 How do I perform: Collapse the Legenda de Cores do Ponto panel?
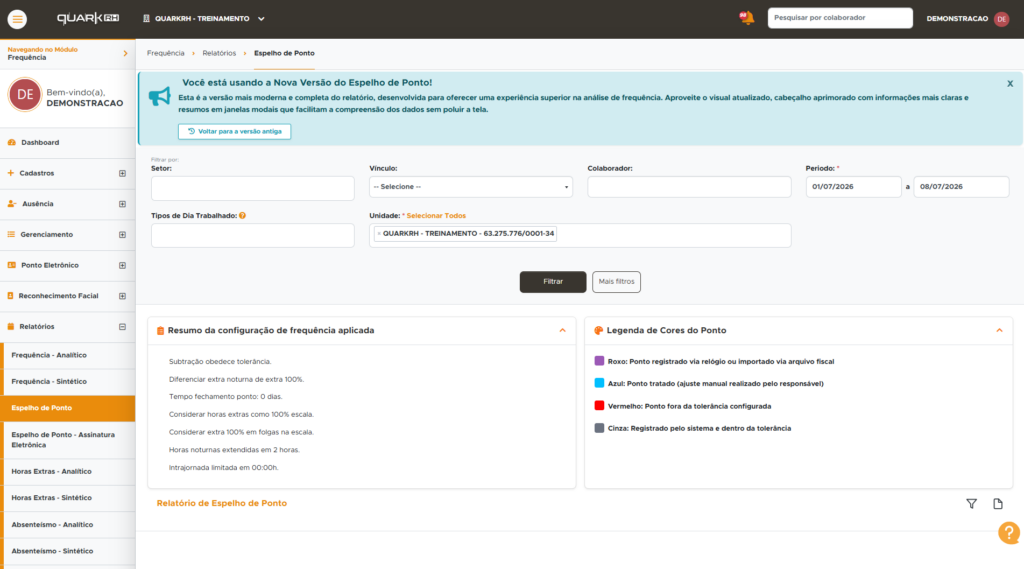pyautogui.click(x=999, y=331)
